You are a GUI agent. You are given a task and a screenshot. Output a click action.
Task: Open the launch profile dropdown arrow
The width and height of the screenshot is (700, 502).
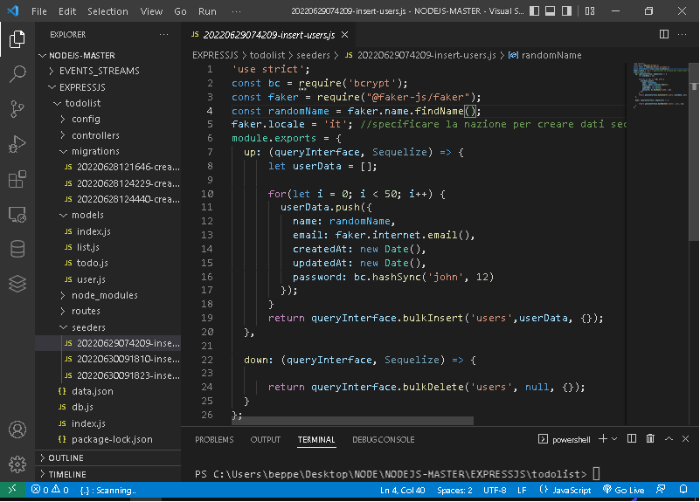pos(615,439)
